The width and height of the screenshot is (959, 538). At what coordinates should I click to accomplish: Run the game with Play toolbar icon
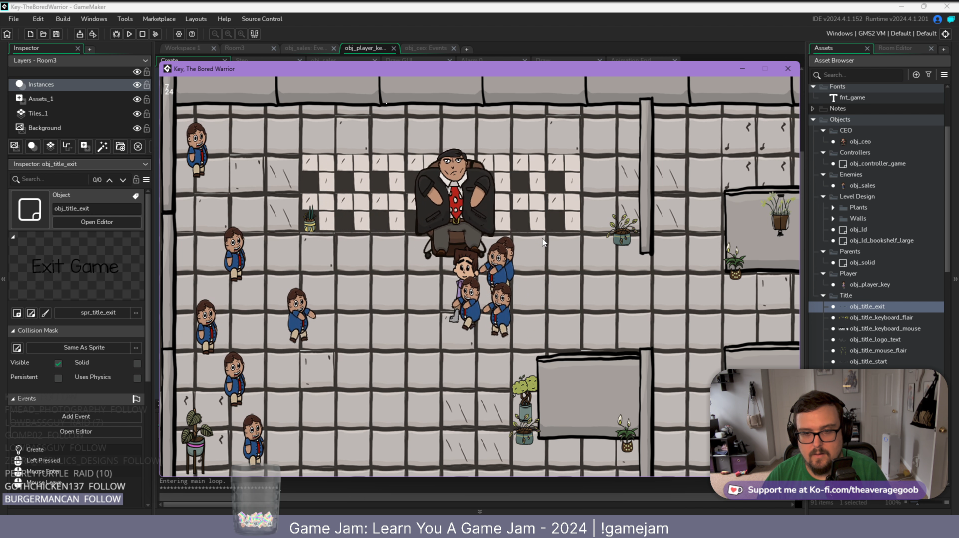coord(129,34)
